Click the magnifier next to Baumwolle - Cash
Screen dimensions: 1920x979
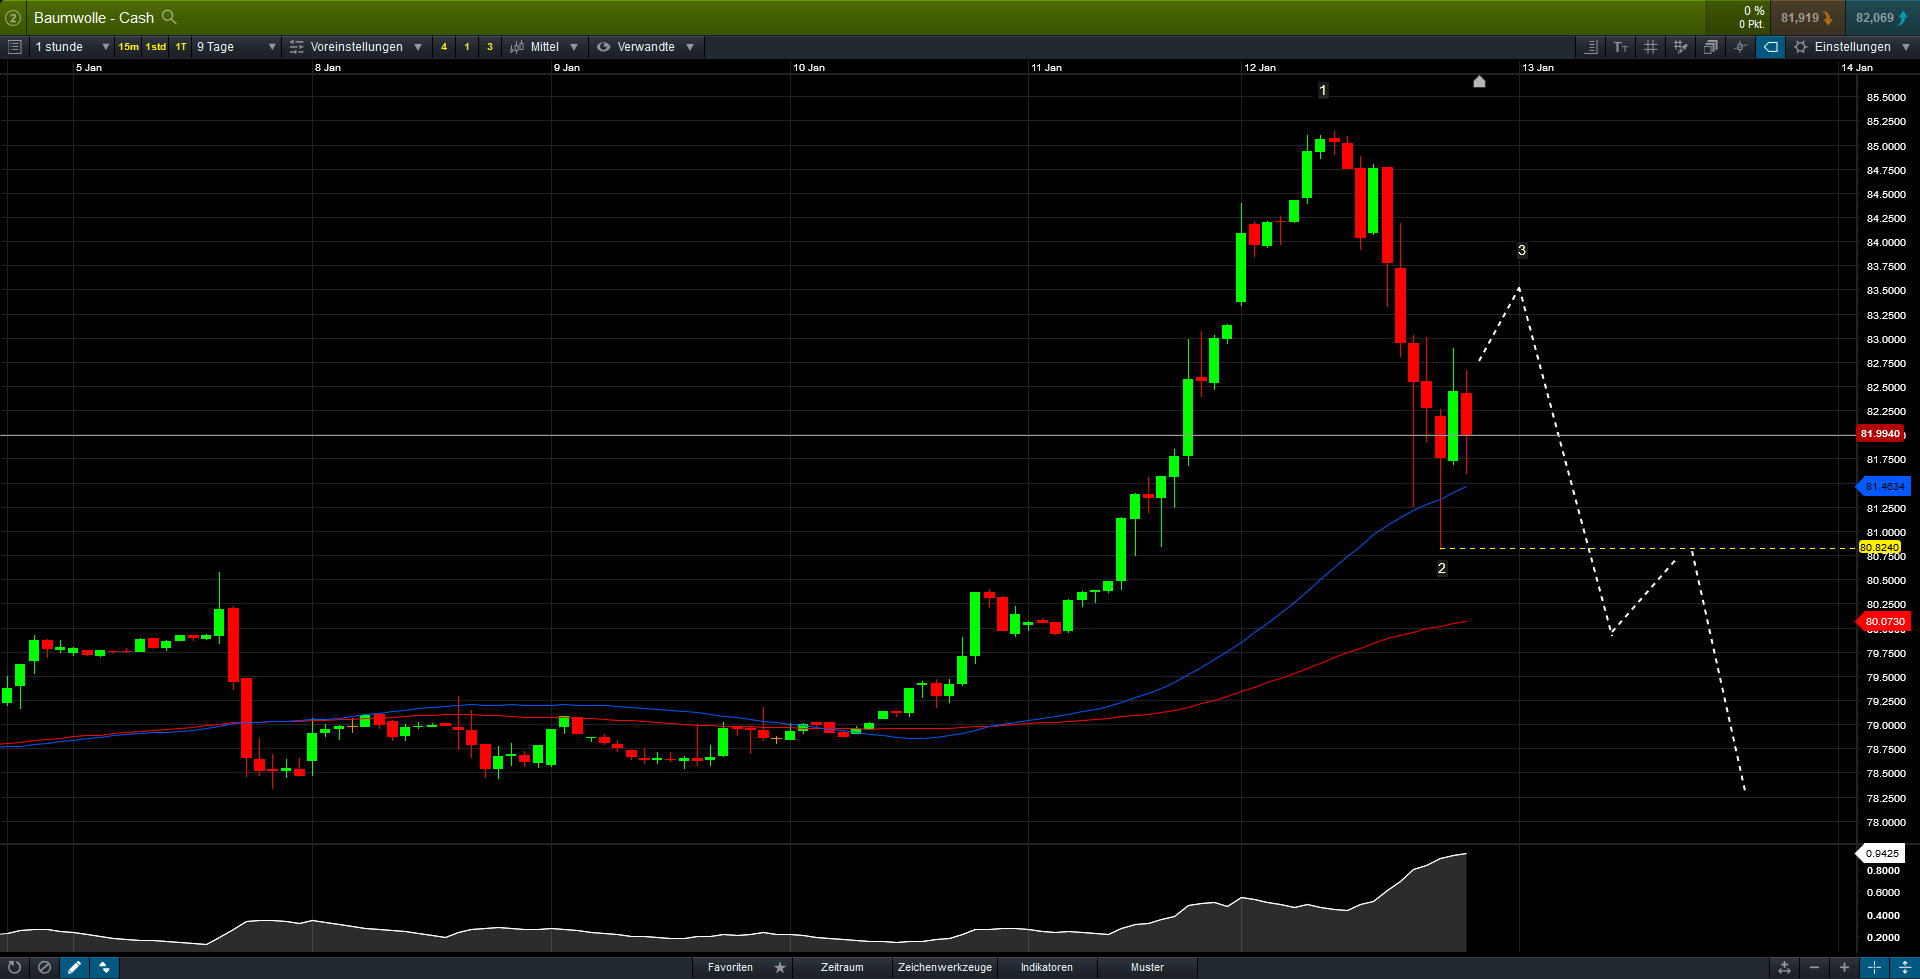tap(169, 17)
